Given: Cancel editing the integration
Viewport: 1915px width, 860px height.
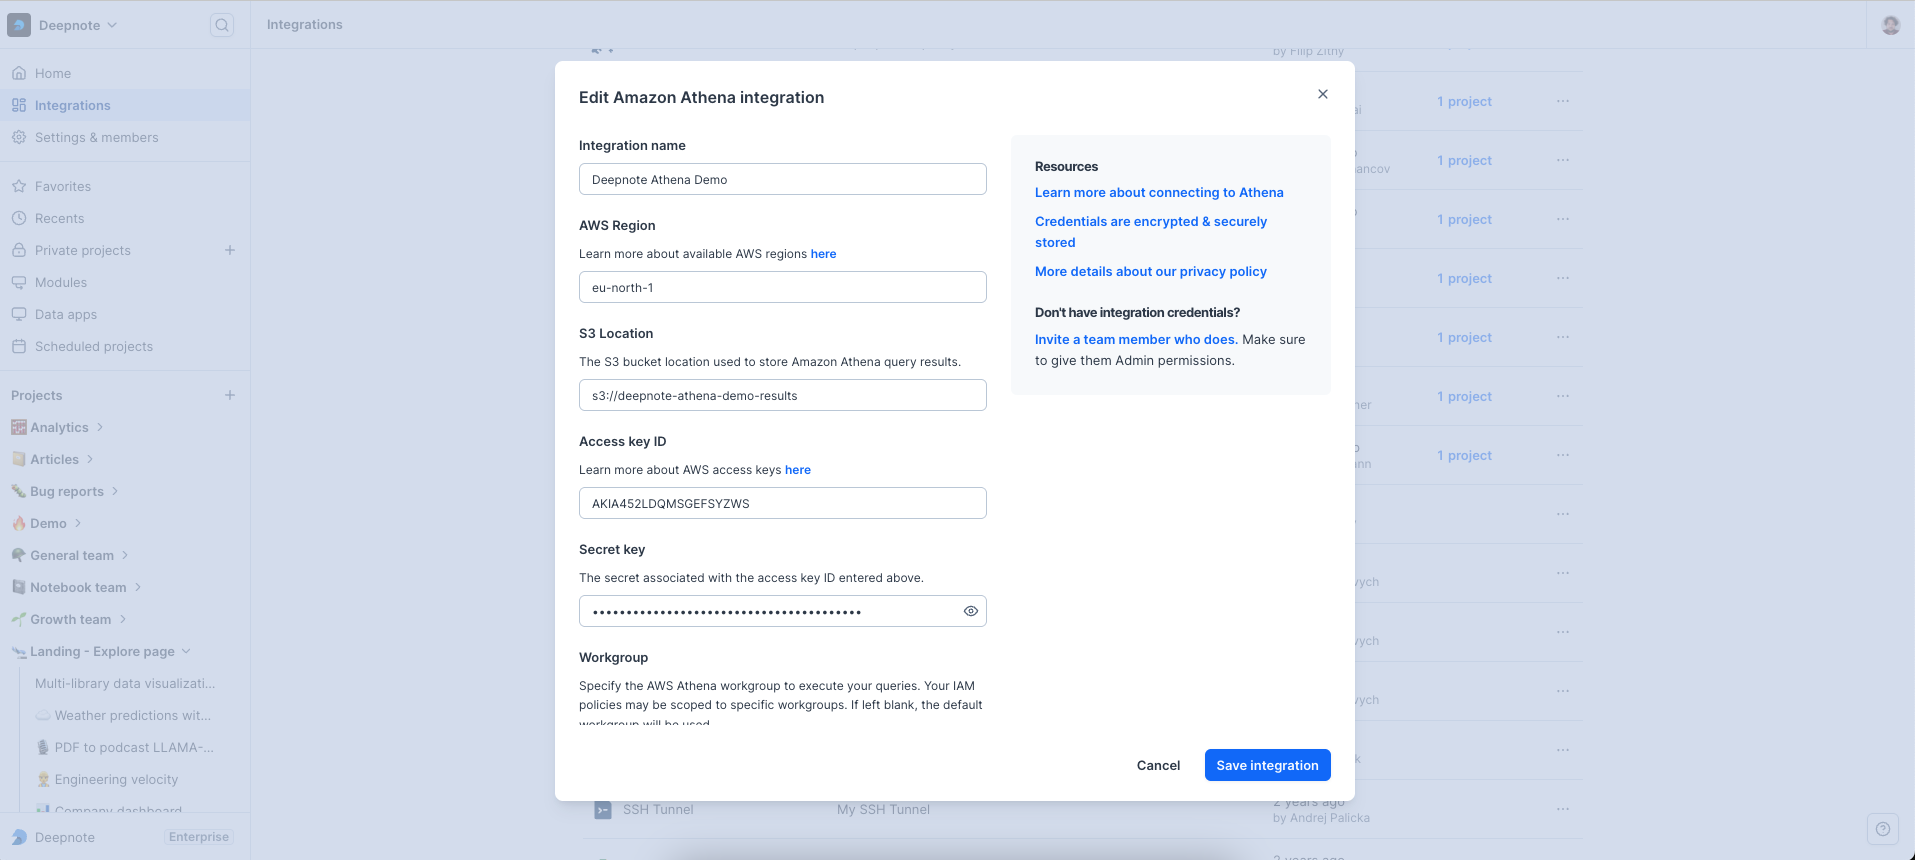Looking at the screenshot, I should click(x=1158, y=765).
